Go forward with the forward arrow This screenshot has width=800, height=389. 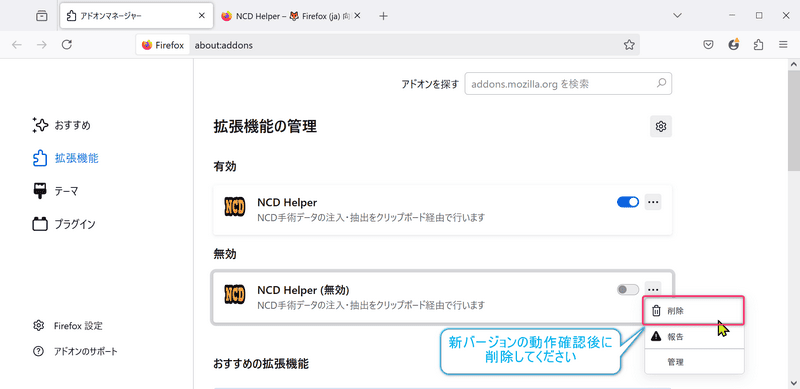[x=42, y=45]
